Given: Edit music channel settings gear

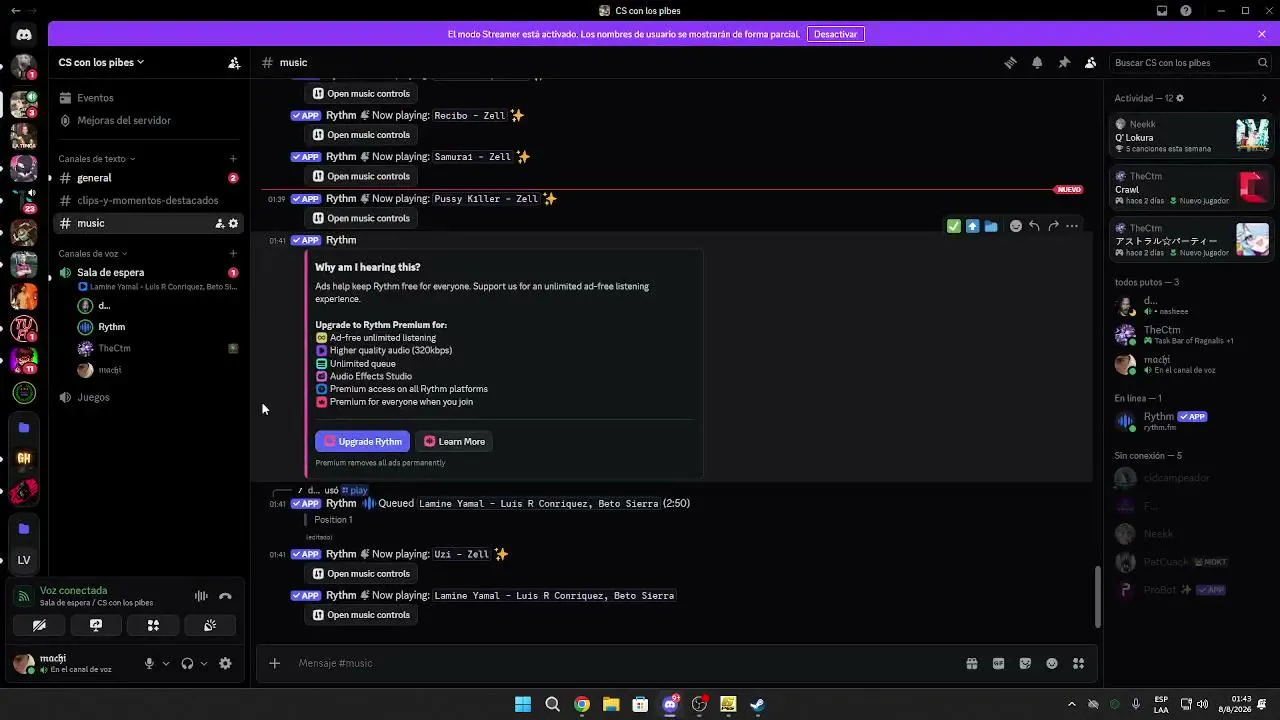Looking at the screenshot, I should (x=234, y=223).
